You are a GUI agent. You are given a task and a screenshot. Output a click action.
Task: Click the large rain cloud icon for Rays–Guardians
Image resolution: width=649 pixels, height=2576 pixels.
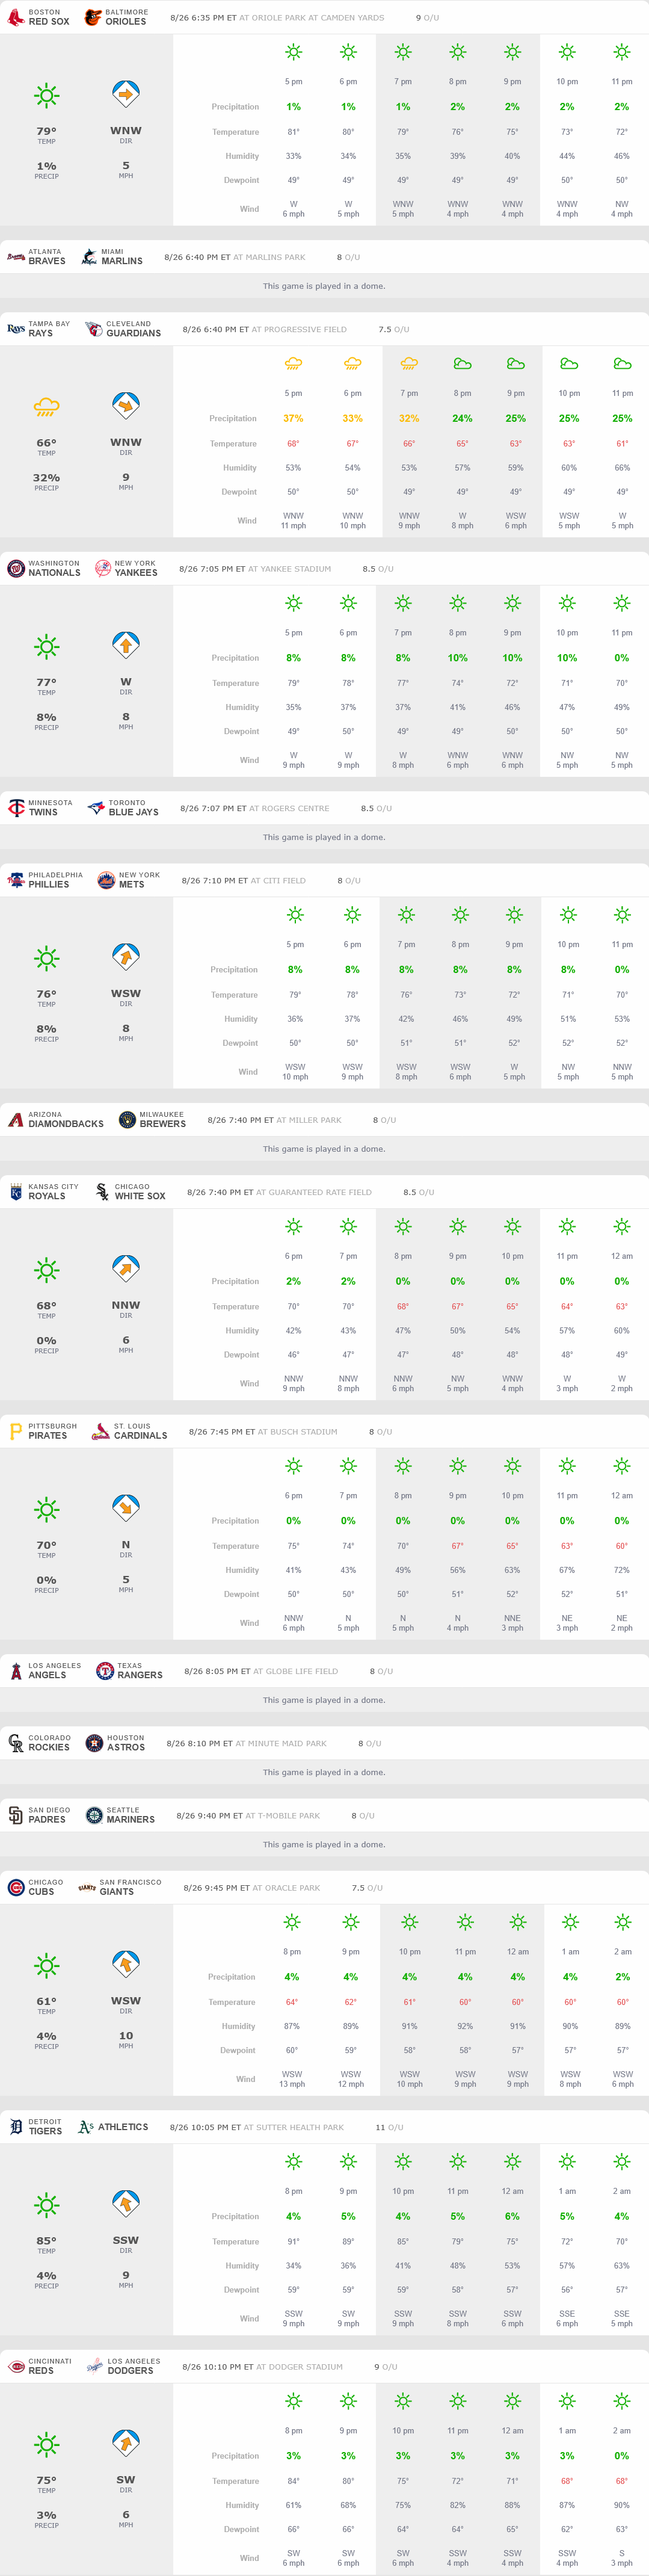tap(46, 407)
